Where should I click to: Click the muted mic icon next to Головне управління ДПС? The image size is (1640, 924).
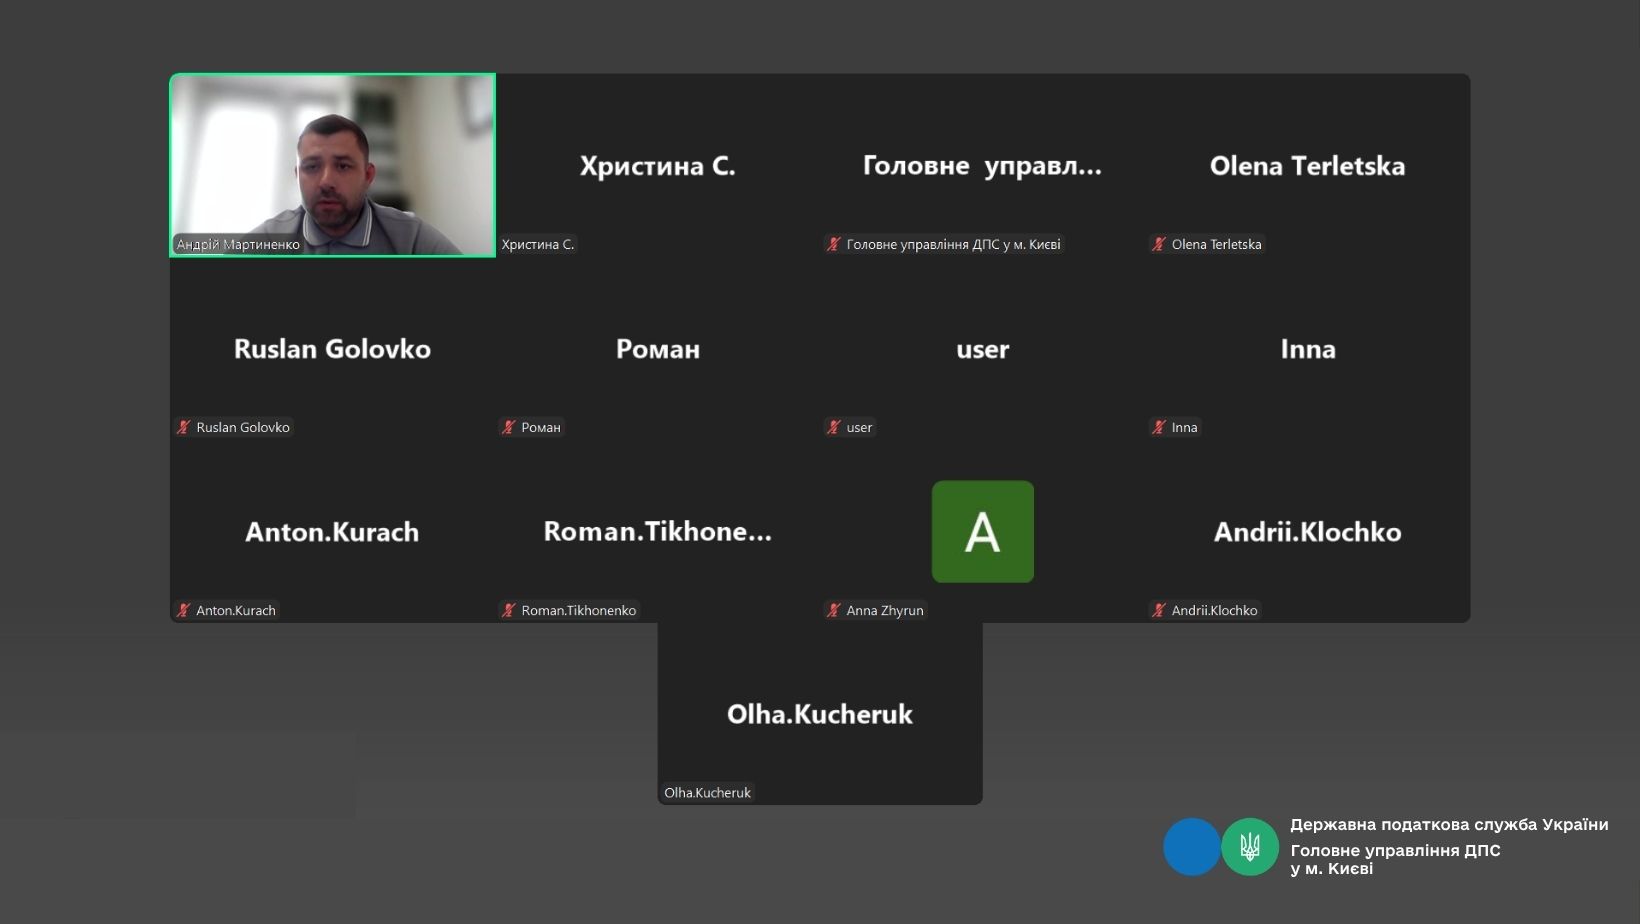[834, 244]
